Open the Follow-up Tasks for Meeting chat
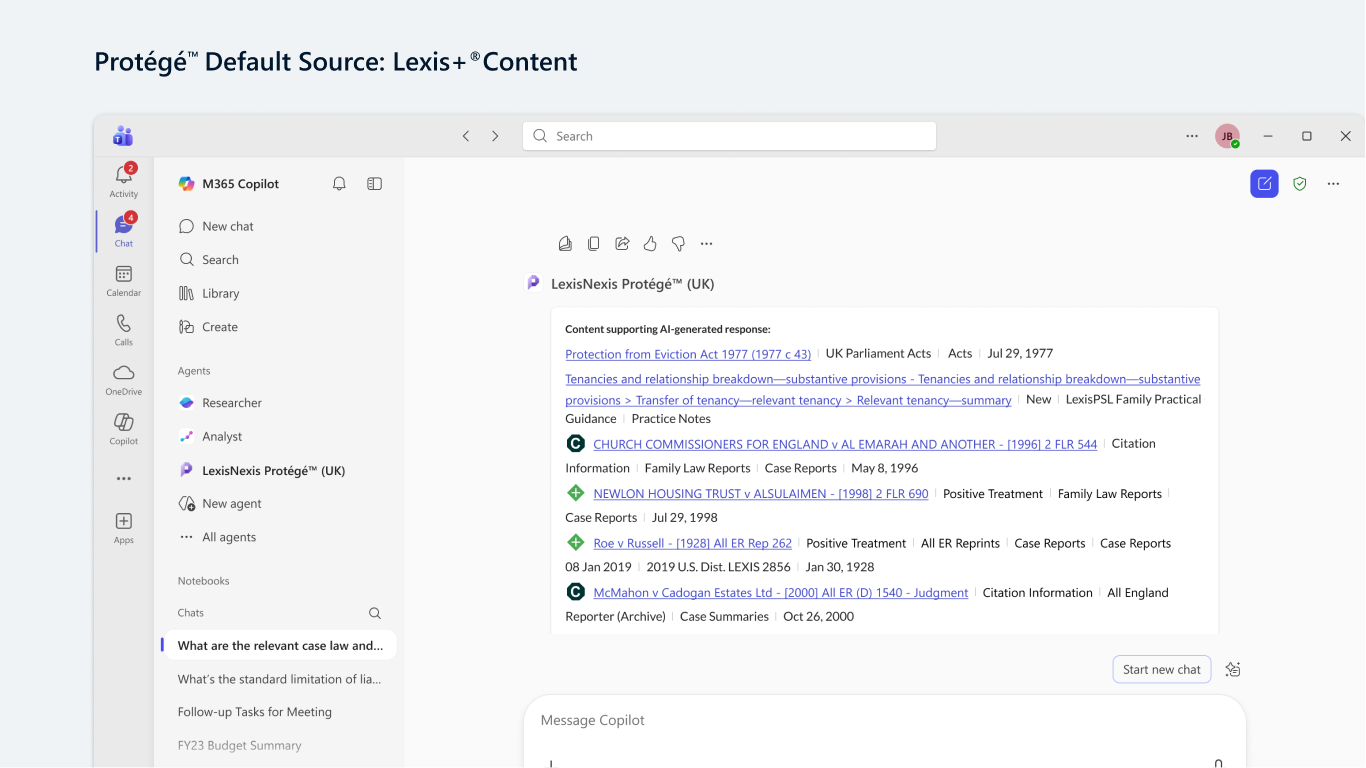The image size is (1366, 768). (255, 712)
